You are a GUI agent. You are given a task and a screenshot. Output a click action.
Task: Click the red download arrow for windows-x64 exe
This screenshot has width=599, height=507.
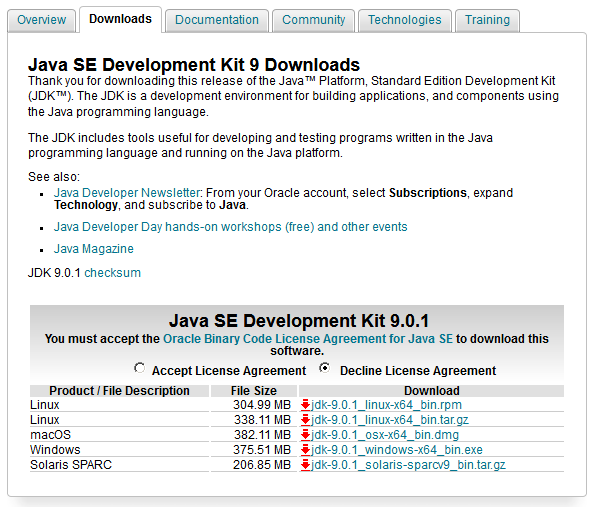coord(305,450)
